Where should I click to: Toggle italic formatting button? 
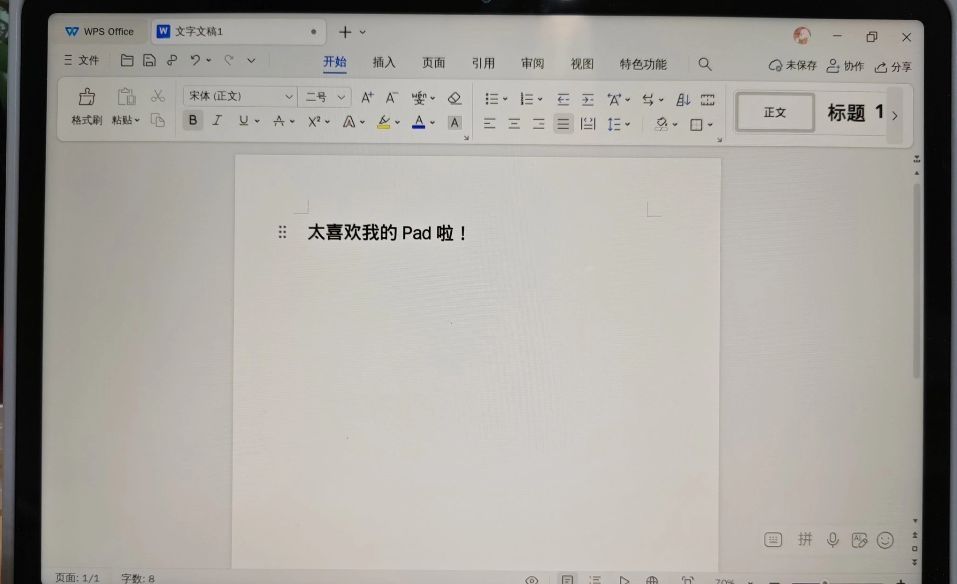[216, 121]
